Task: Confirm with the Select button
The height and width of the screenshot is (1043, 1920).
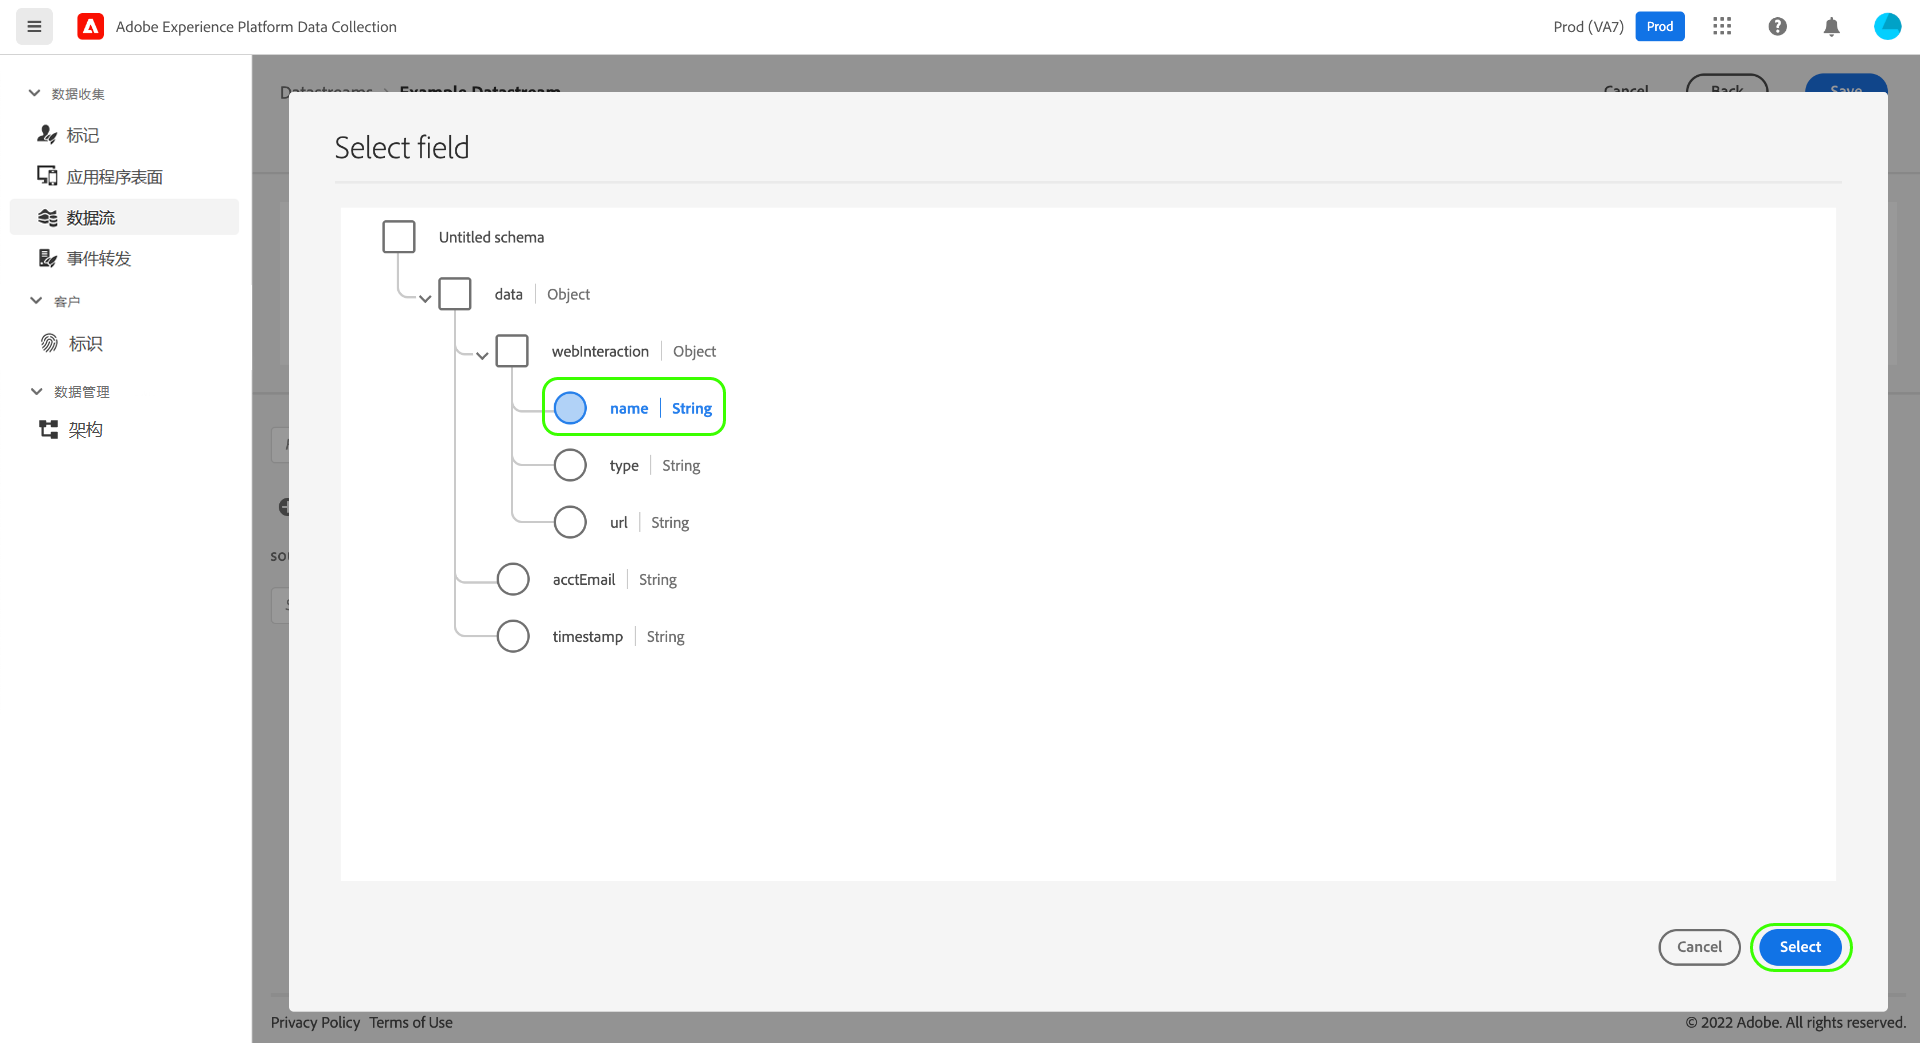Action: (x=1800, y=947)
